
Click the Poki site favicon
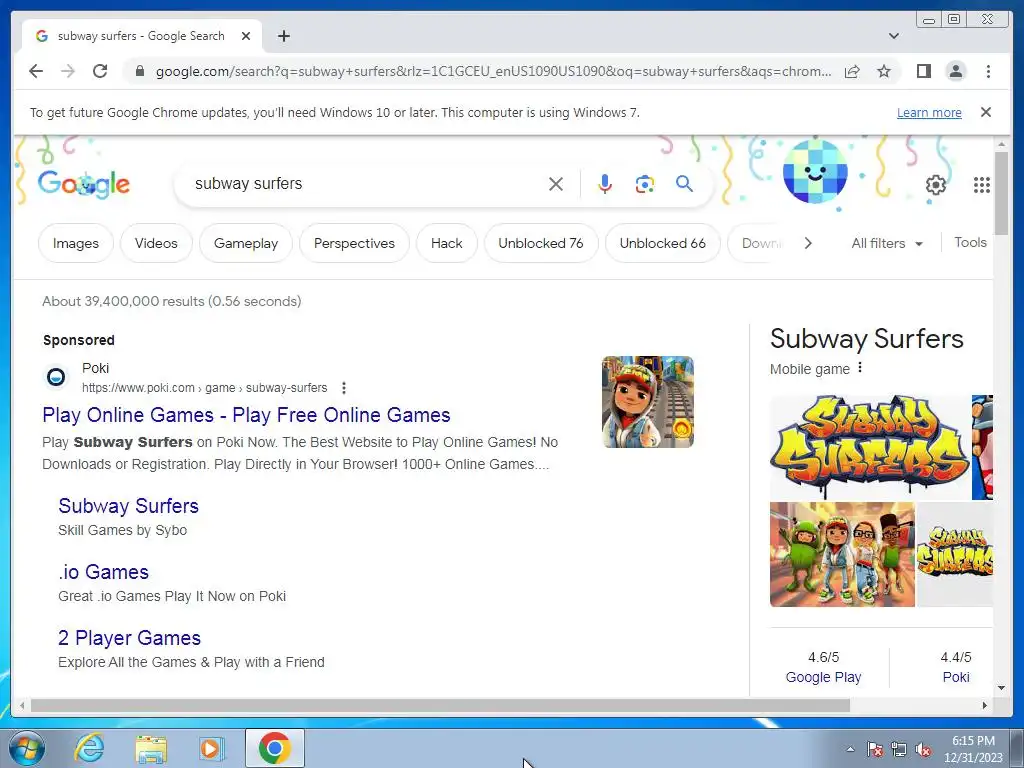(56, 377)
